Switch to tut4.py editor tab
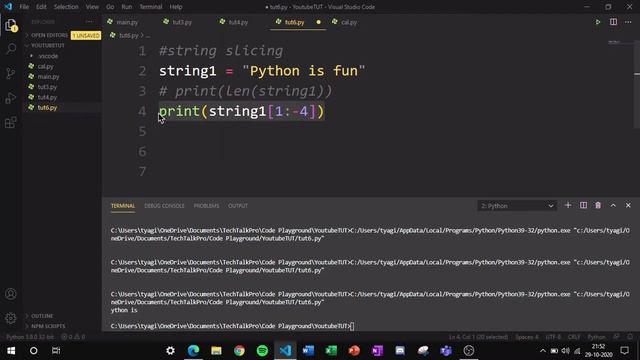 pos(238,22)
